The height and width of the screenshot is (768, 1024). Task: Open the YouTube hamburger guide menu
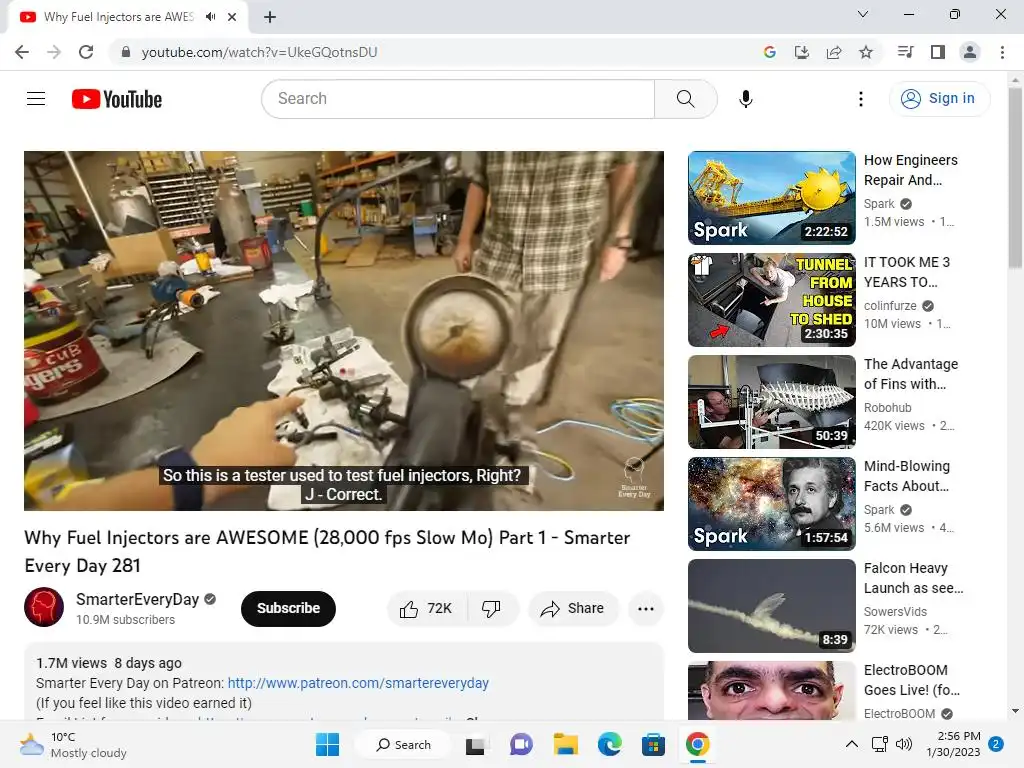(36, 99)
